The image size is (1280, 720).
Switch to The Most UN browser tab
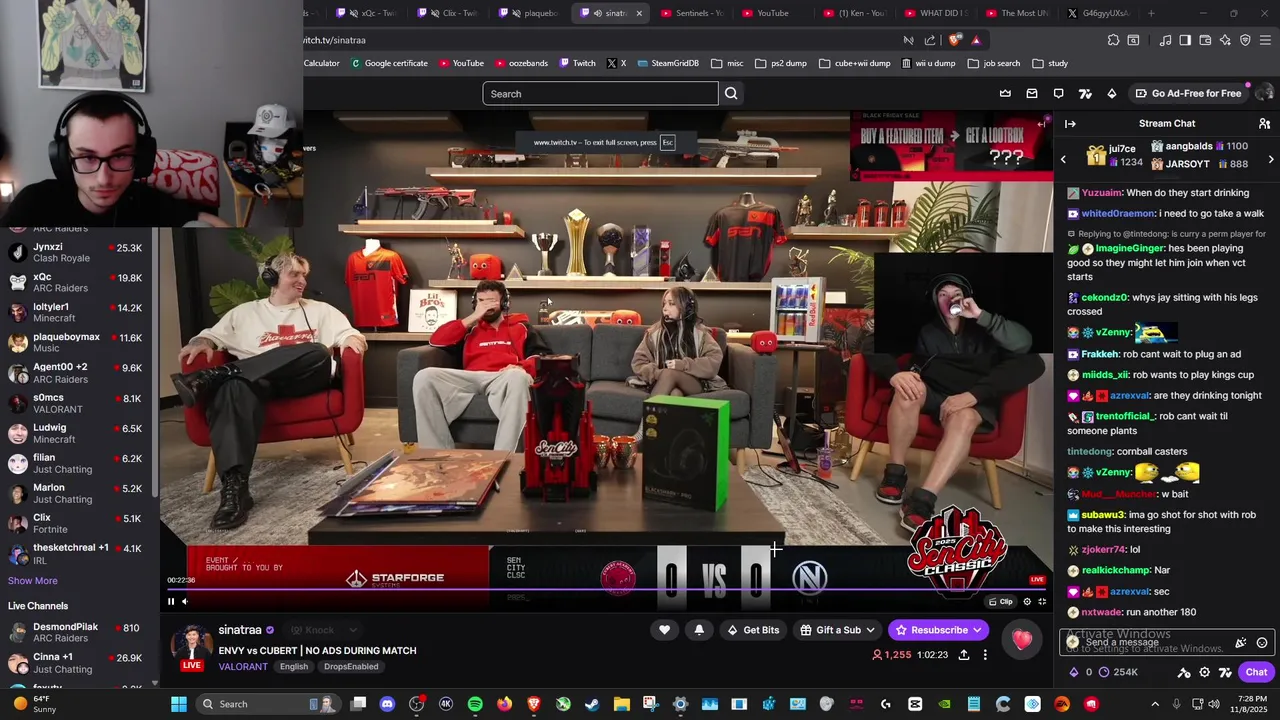[1017, 13]
